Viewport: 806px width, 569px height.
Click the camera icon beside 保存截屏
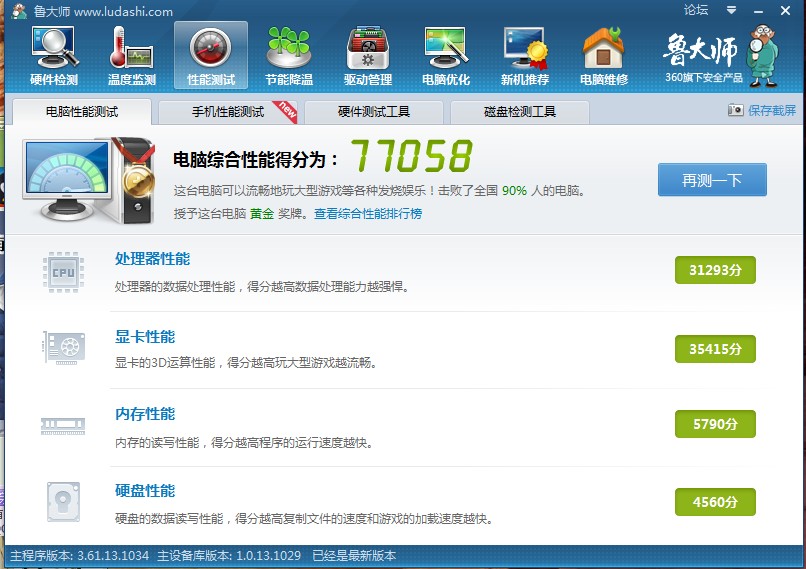pyautogui.click(x=736, y=110)
